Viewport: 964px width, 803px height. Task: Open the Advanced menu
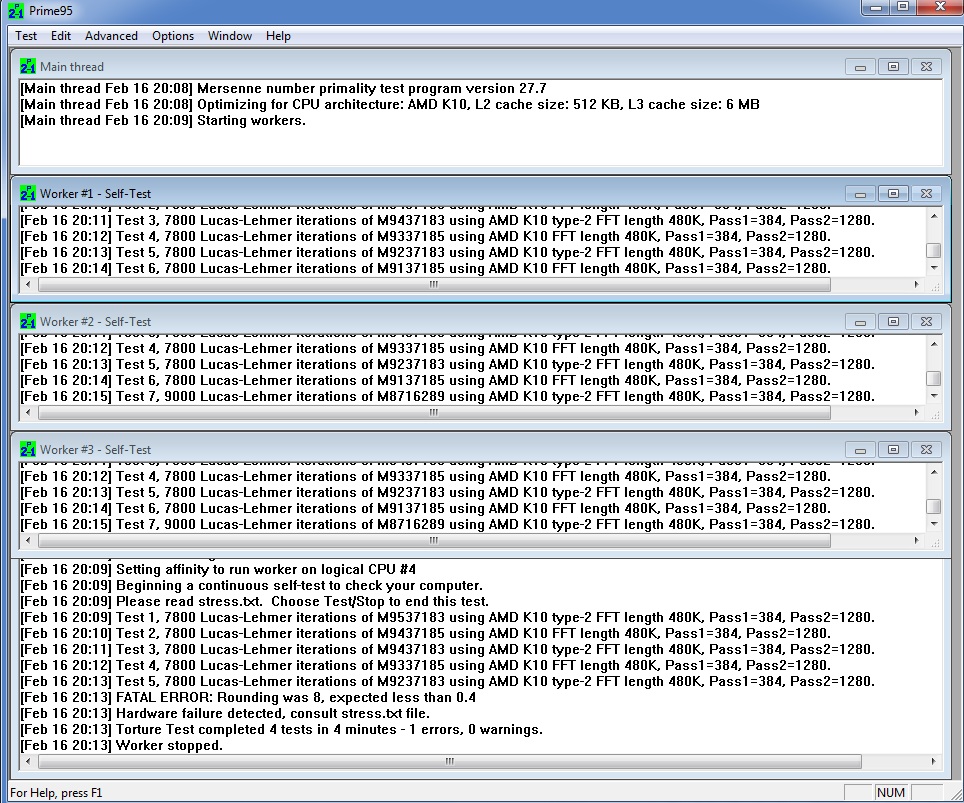111,36
